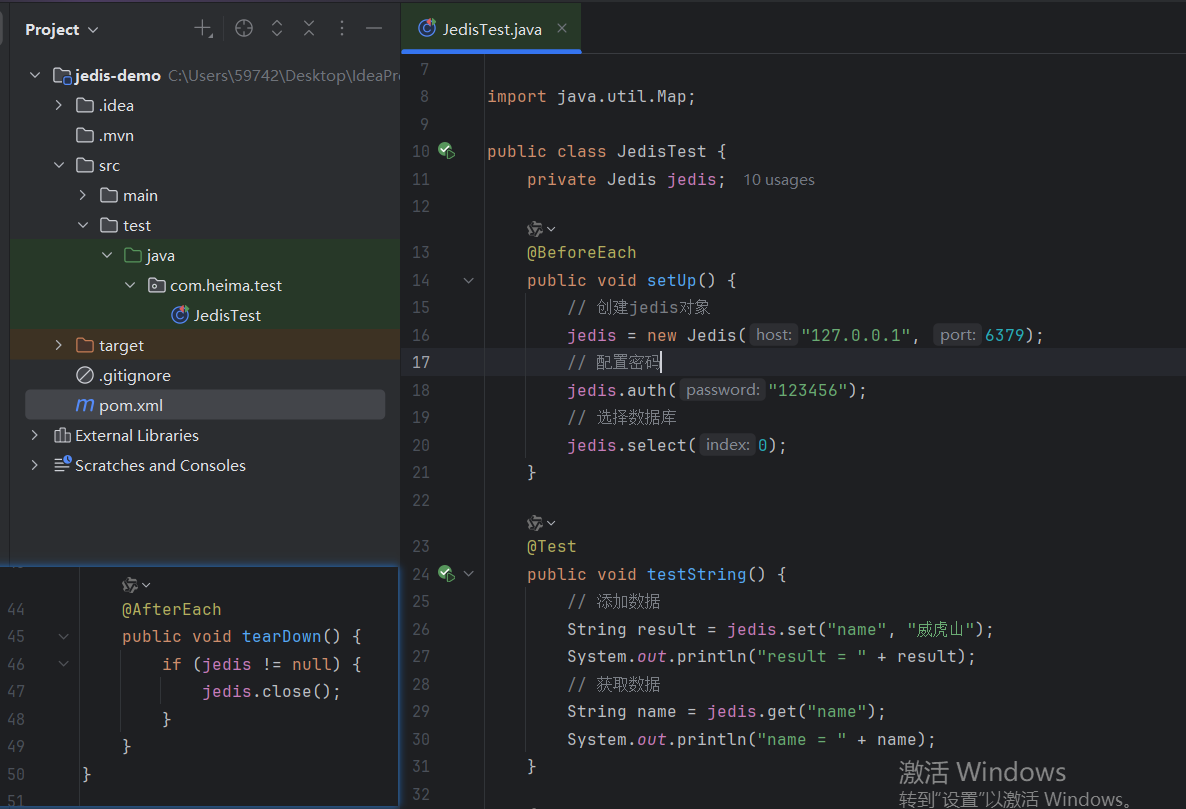This screenshot has height=809, width=1186.
Task: Click the @Test annotation
Action: [551, 547]
